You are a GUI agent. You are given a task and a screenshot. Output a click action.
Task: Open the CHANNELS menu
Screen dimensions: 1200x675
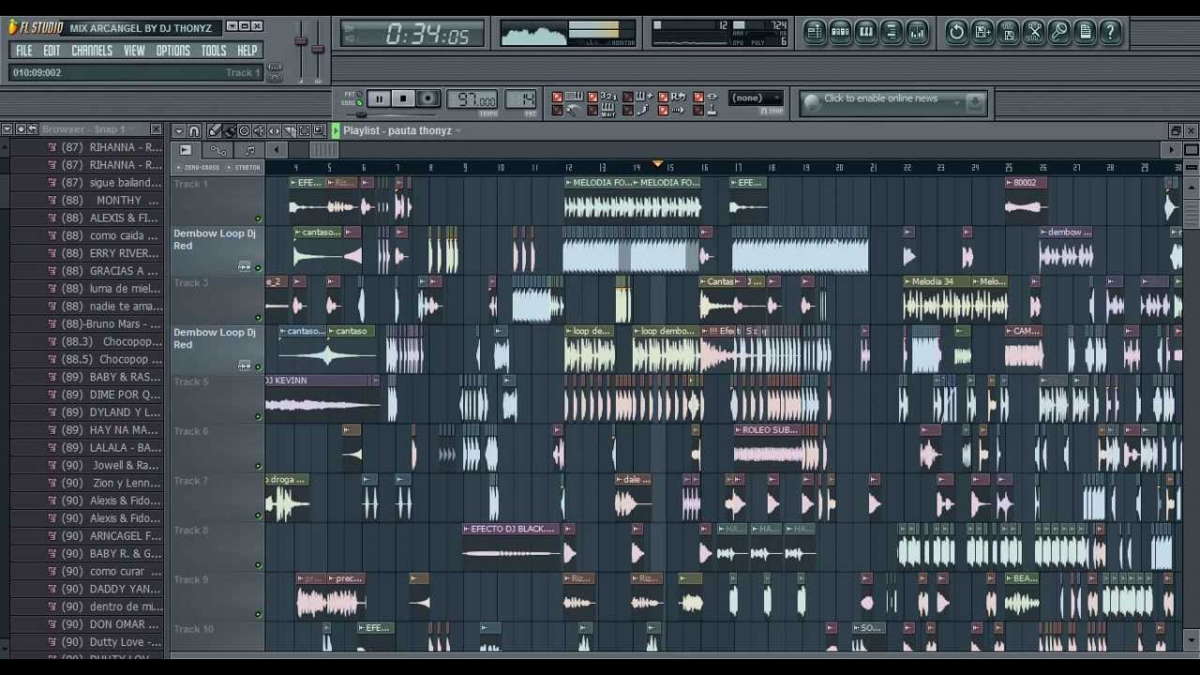pos(92,50)
